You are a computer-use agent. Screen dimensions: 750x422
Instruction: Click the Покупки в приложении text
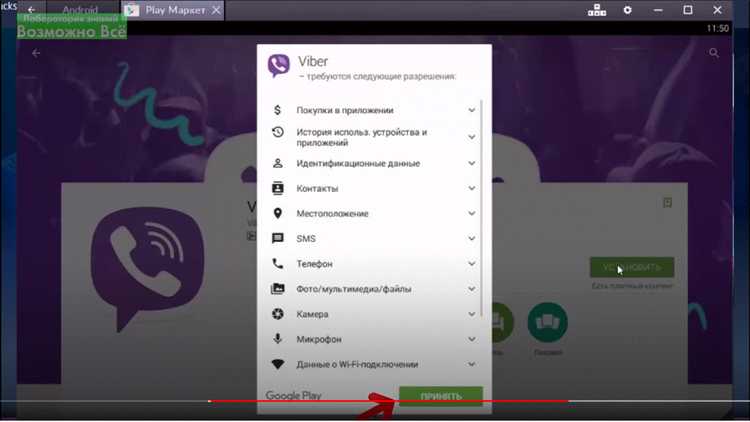tap(345, 110)
